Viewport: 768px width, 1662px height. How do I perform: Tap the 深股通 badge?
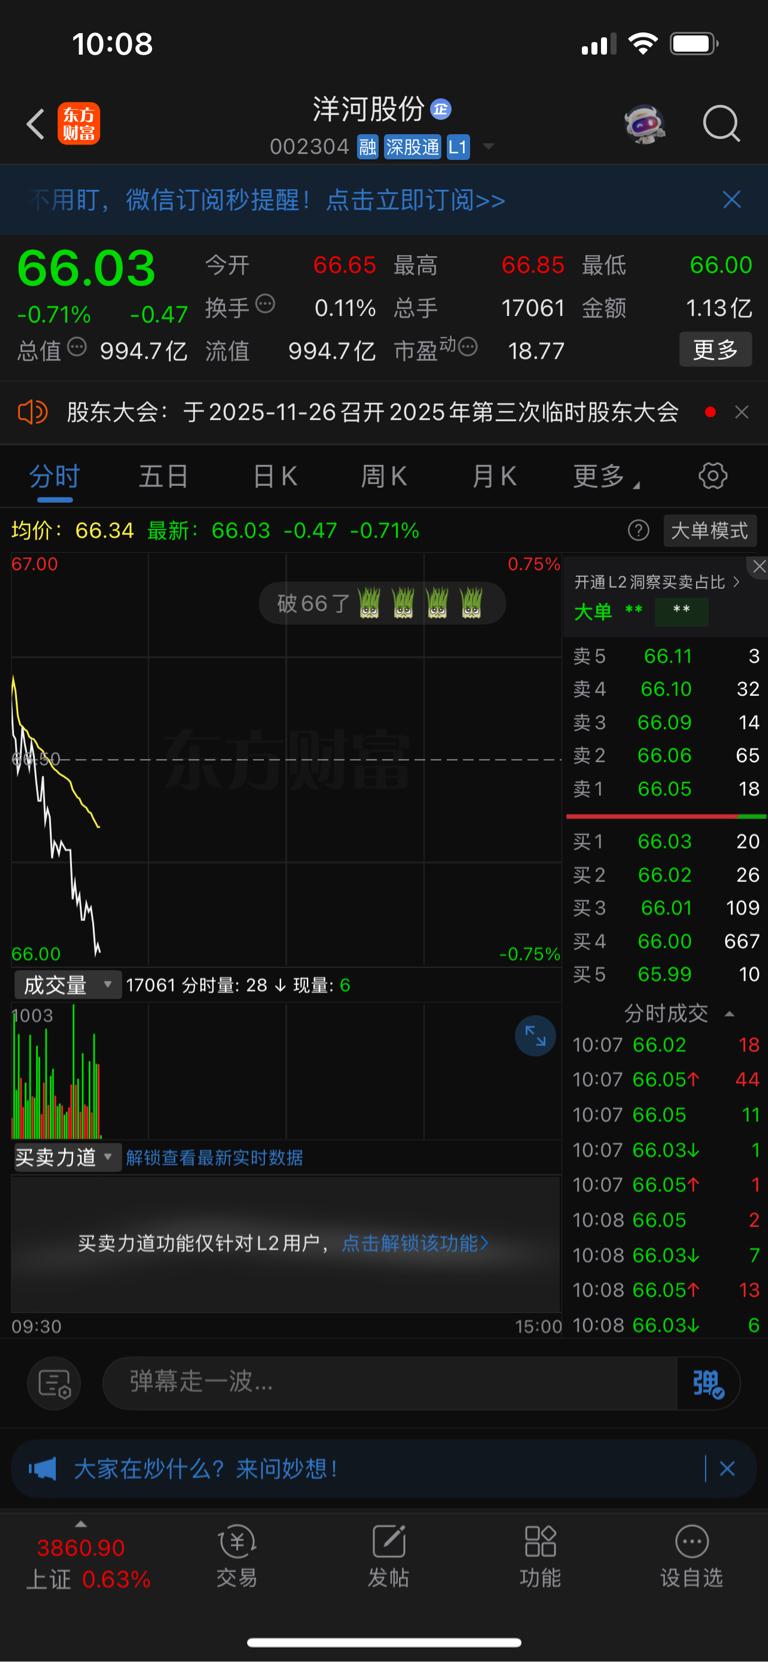pos(413,147)
